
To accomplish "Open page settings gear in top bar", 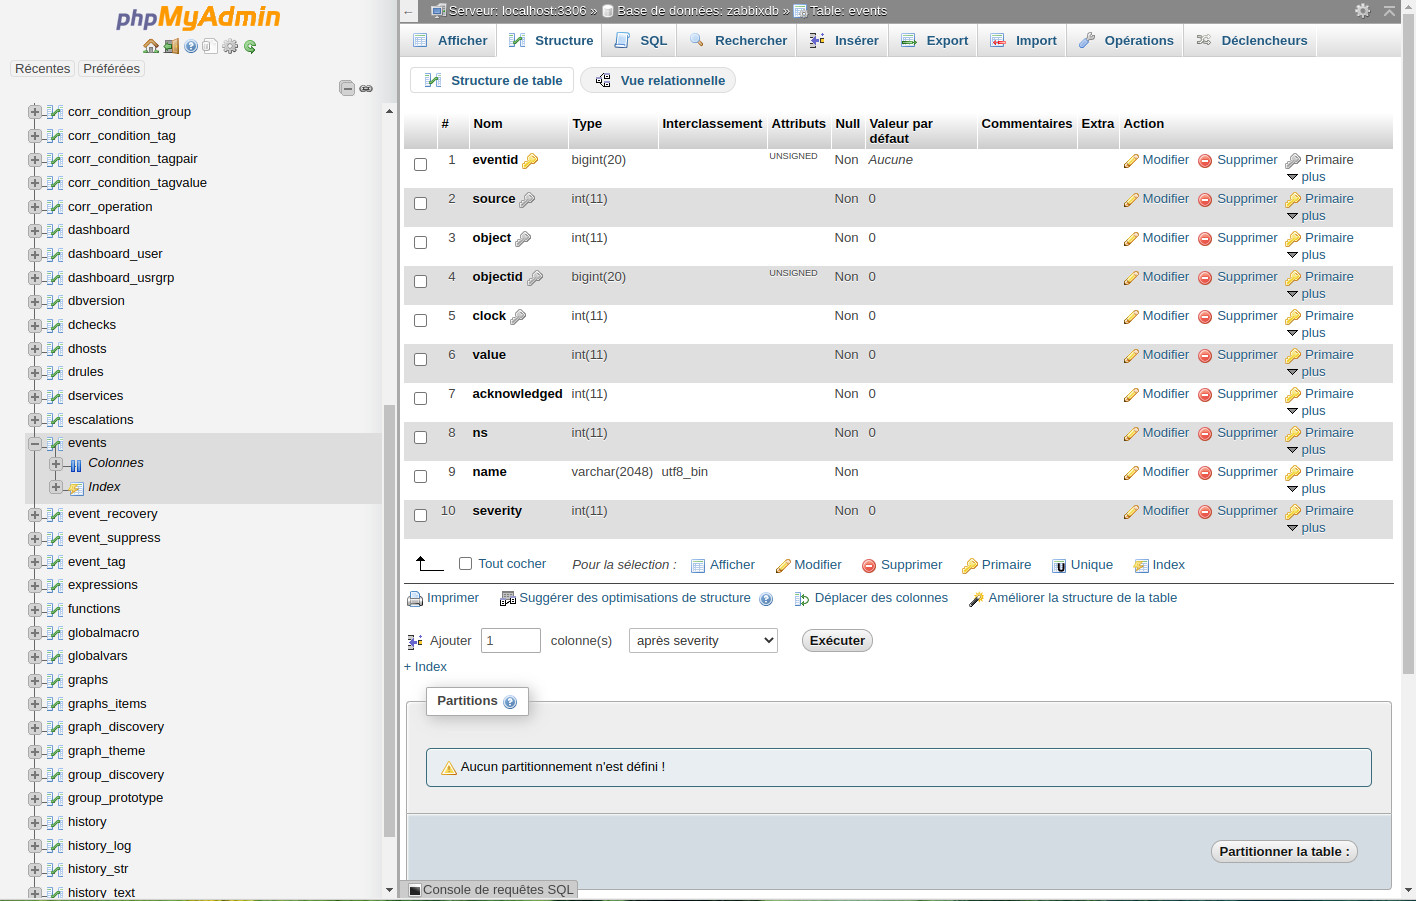I will pos(1362,10).
